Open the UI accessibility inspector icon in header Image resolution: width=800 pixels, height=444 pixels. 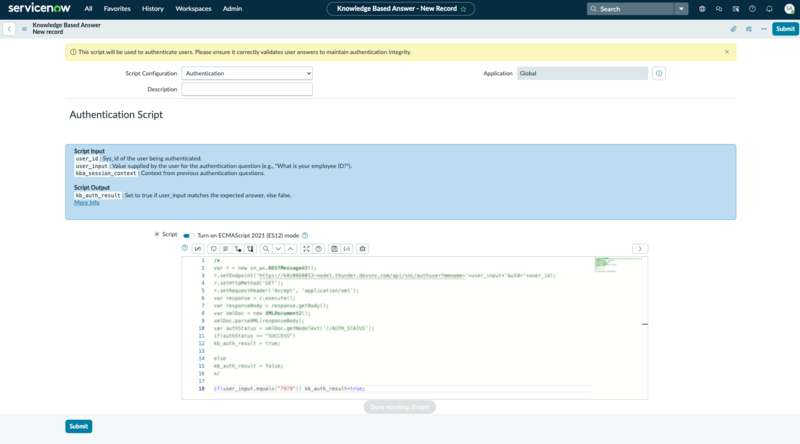tap(736, 9)
